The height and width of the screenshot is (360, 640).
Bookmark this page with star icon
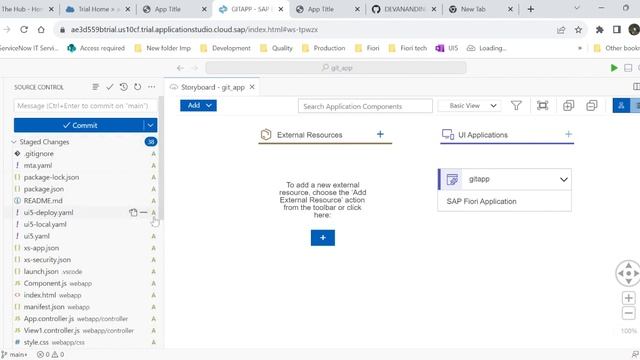tap(578, 29)
